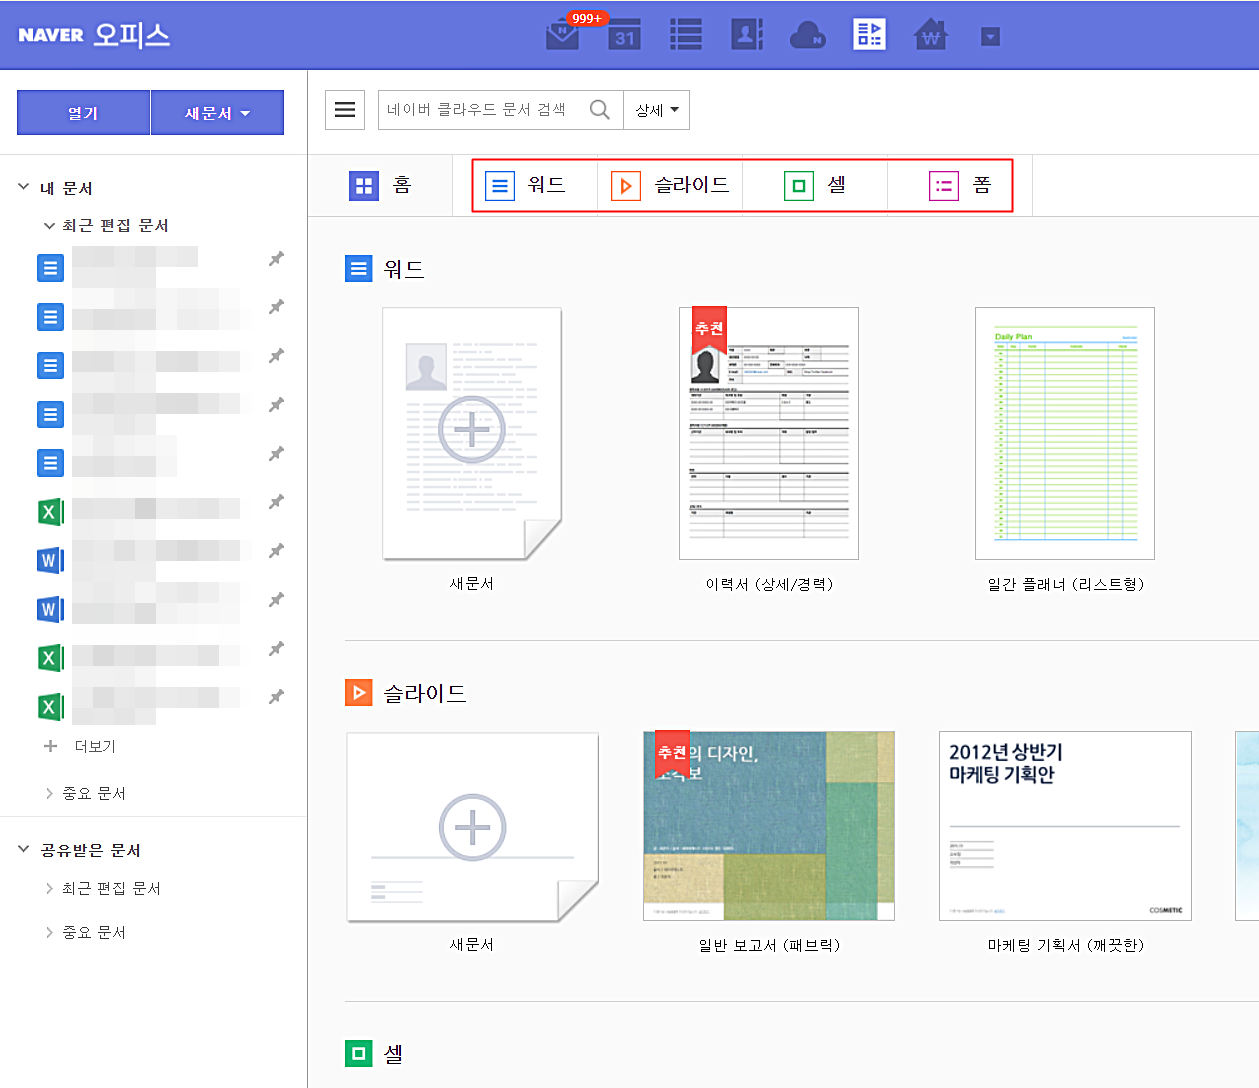Pin the second recent document in the list
This screenshot has width=1259, height=1088.
(x=276, y=307)
